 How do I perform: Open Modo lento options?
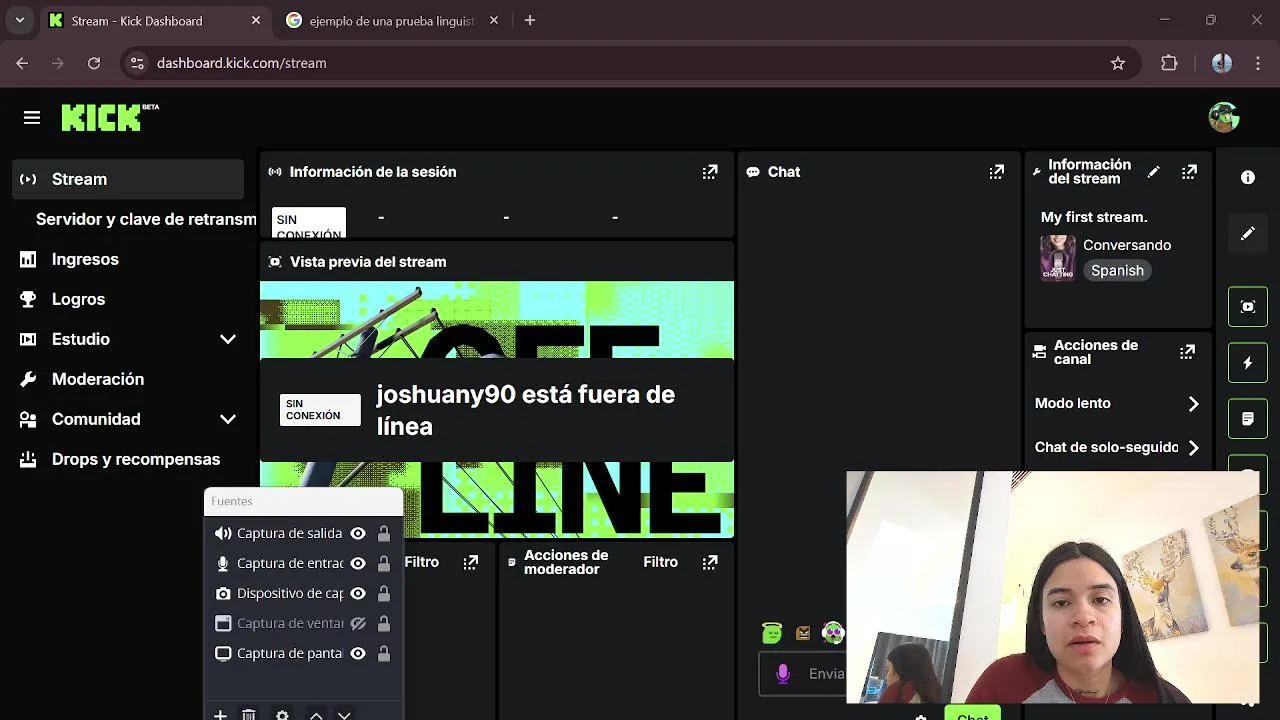click(1116, 403)
